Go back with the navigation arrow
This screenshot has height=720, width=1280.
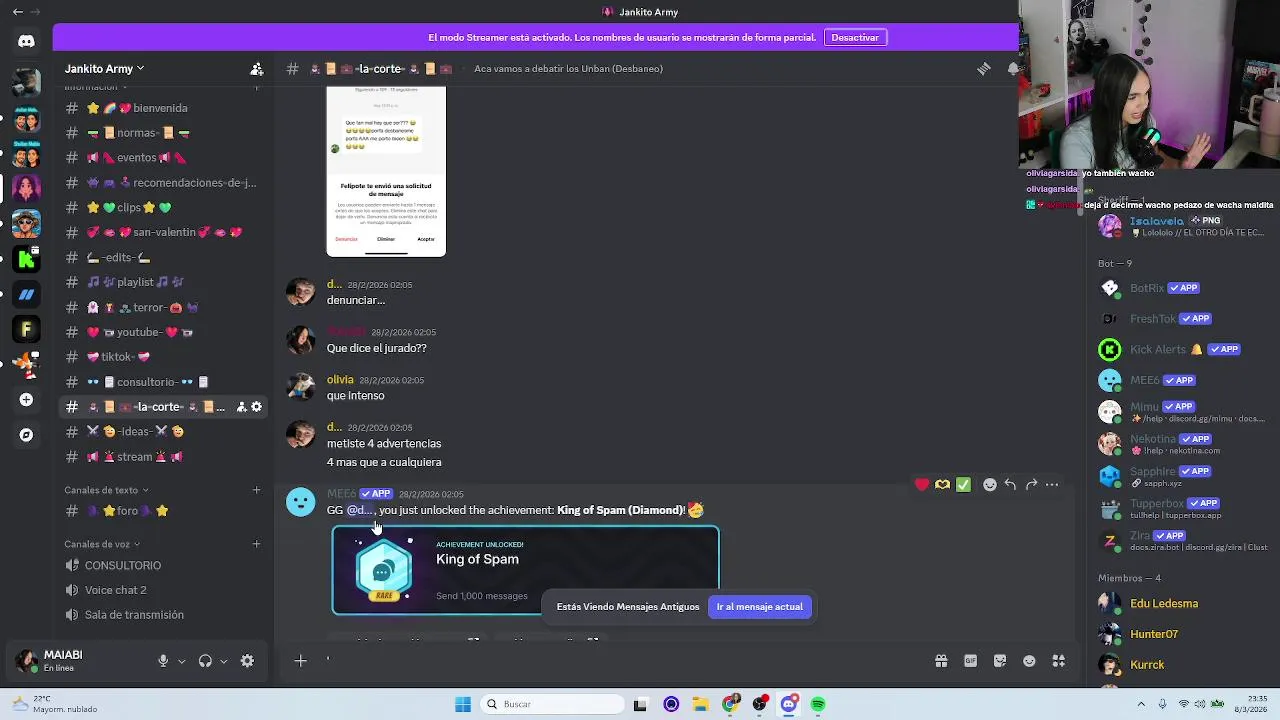click(x=17, y=12)
